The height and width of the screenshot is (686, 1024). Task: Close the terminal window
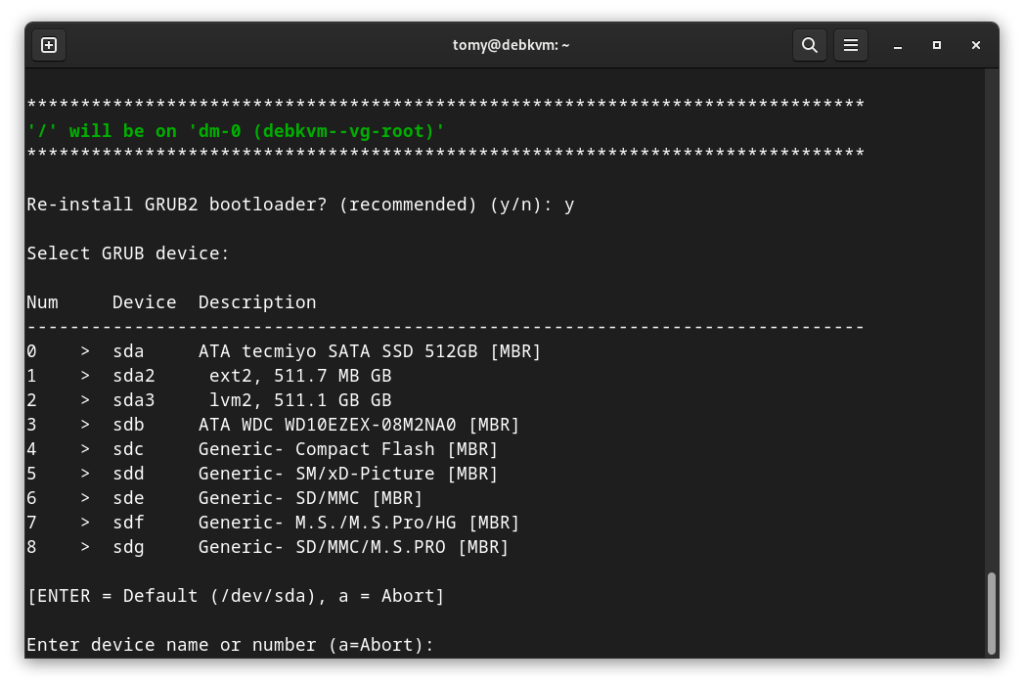976,45
